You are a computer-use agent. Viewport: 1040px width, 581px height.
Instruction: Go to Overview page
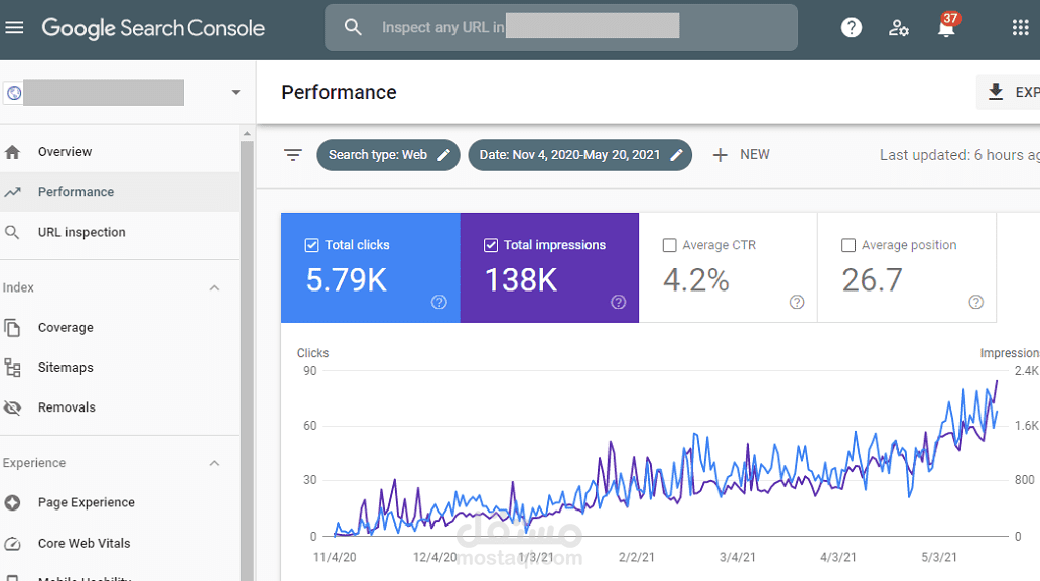coord(119,152)
